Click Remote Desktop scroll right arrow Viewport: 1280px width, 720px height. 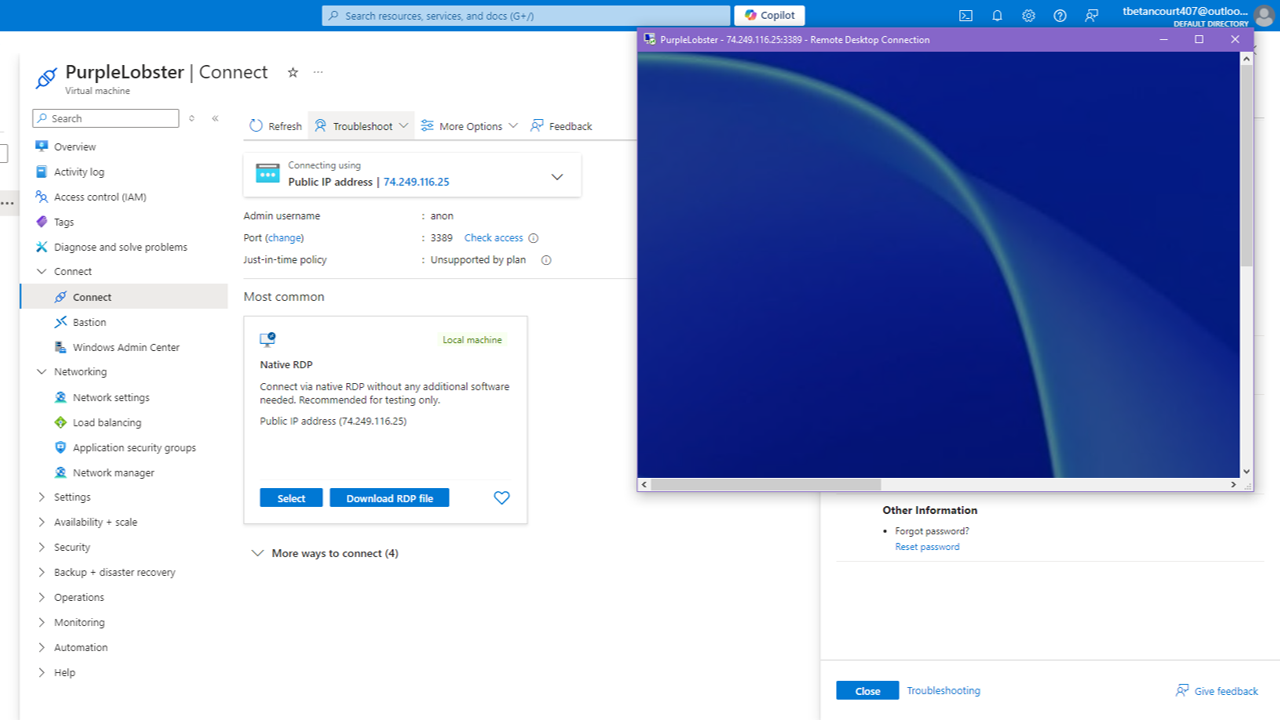point(1234,484)
